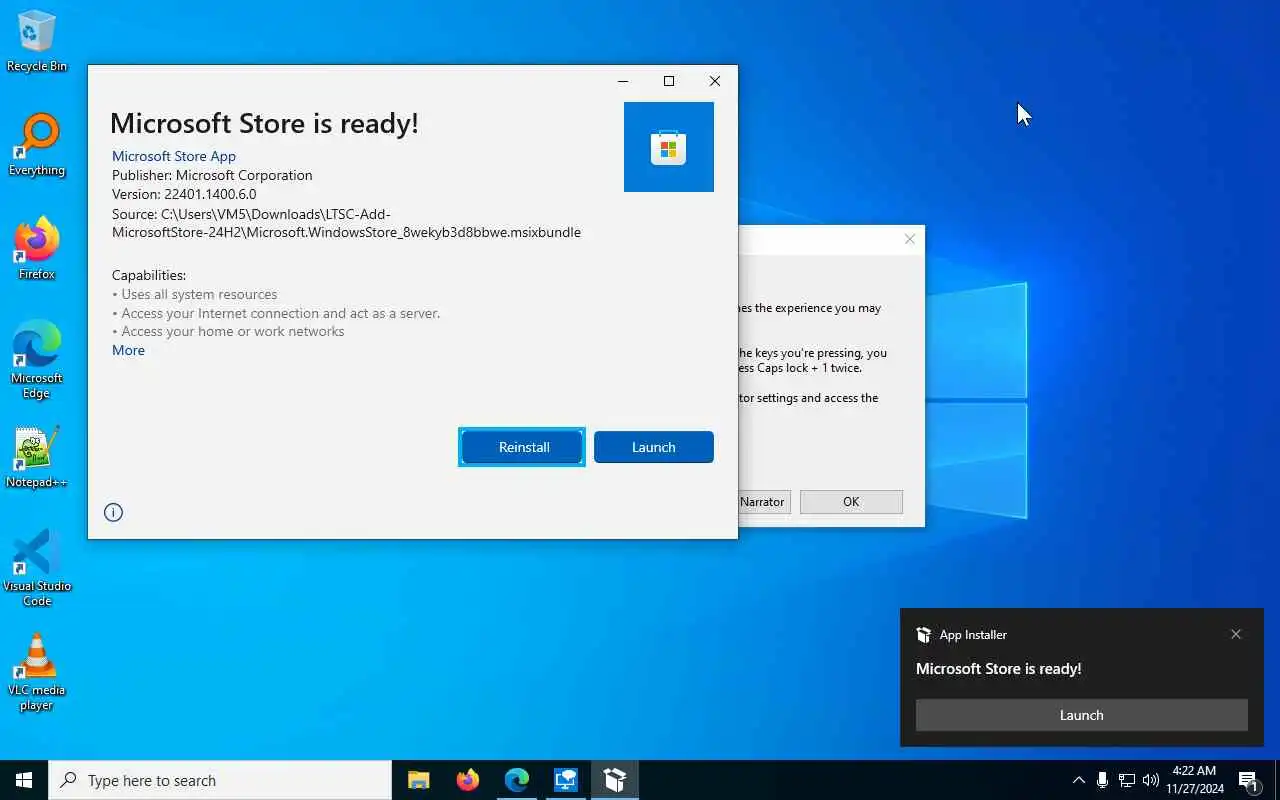1280x800 pixels.
Task: Click the 'Microsoft Store is ready!' heading
Action: [264, 123]
